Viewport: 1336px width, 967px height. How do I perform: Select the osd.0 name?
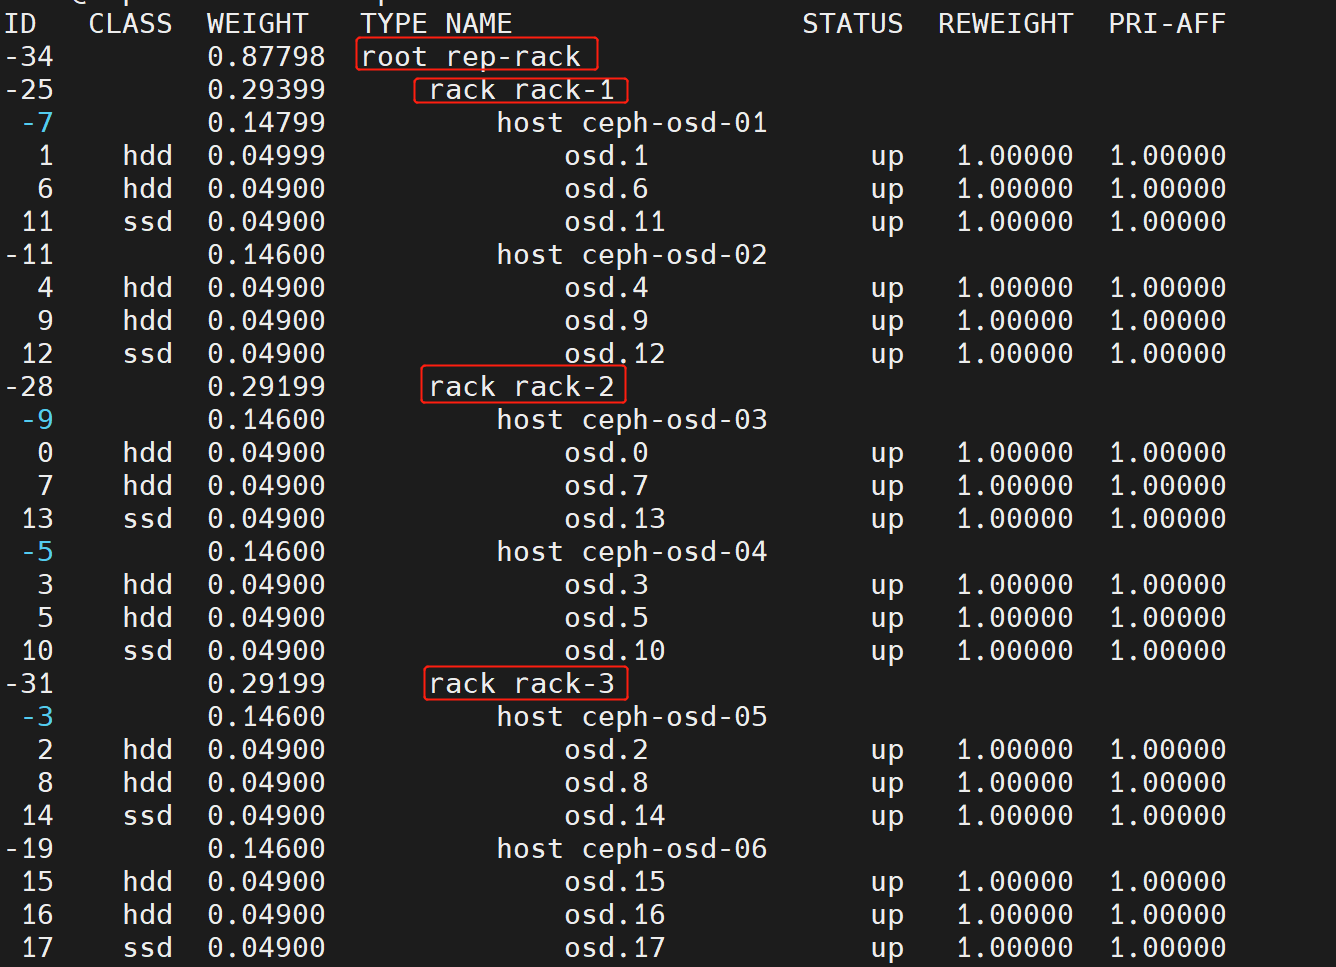(606, 453)
